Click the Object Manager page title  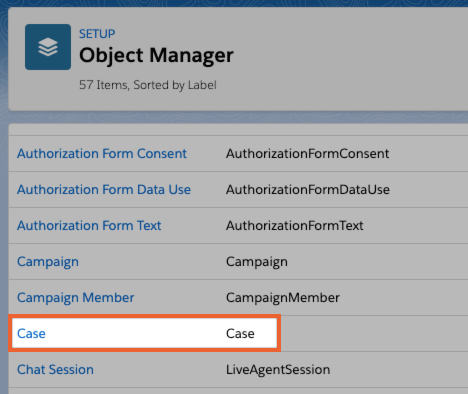[156, 55]
